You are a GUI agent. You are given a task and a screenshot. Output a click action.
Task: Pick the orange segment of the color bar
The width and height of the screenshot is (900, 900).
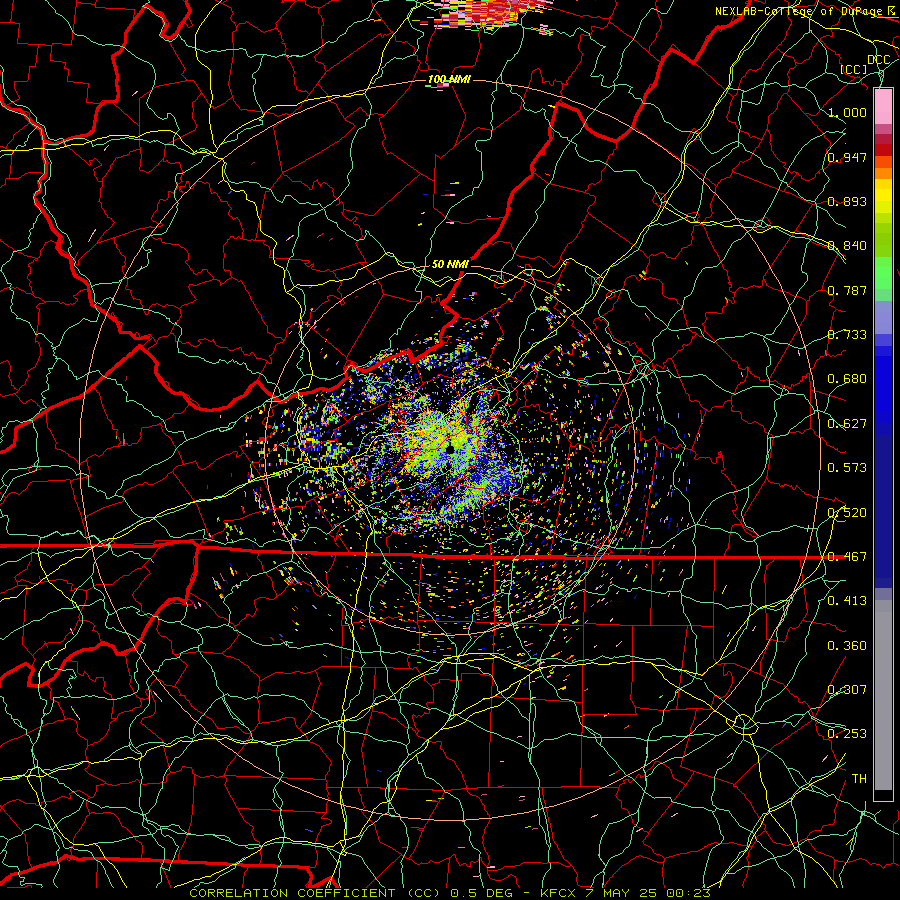pos(883,173)
